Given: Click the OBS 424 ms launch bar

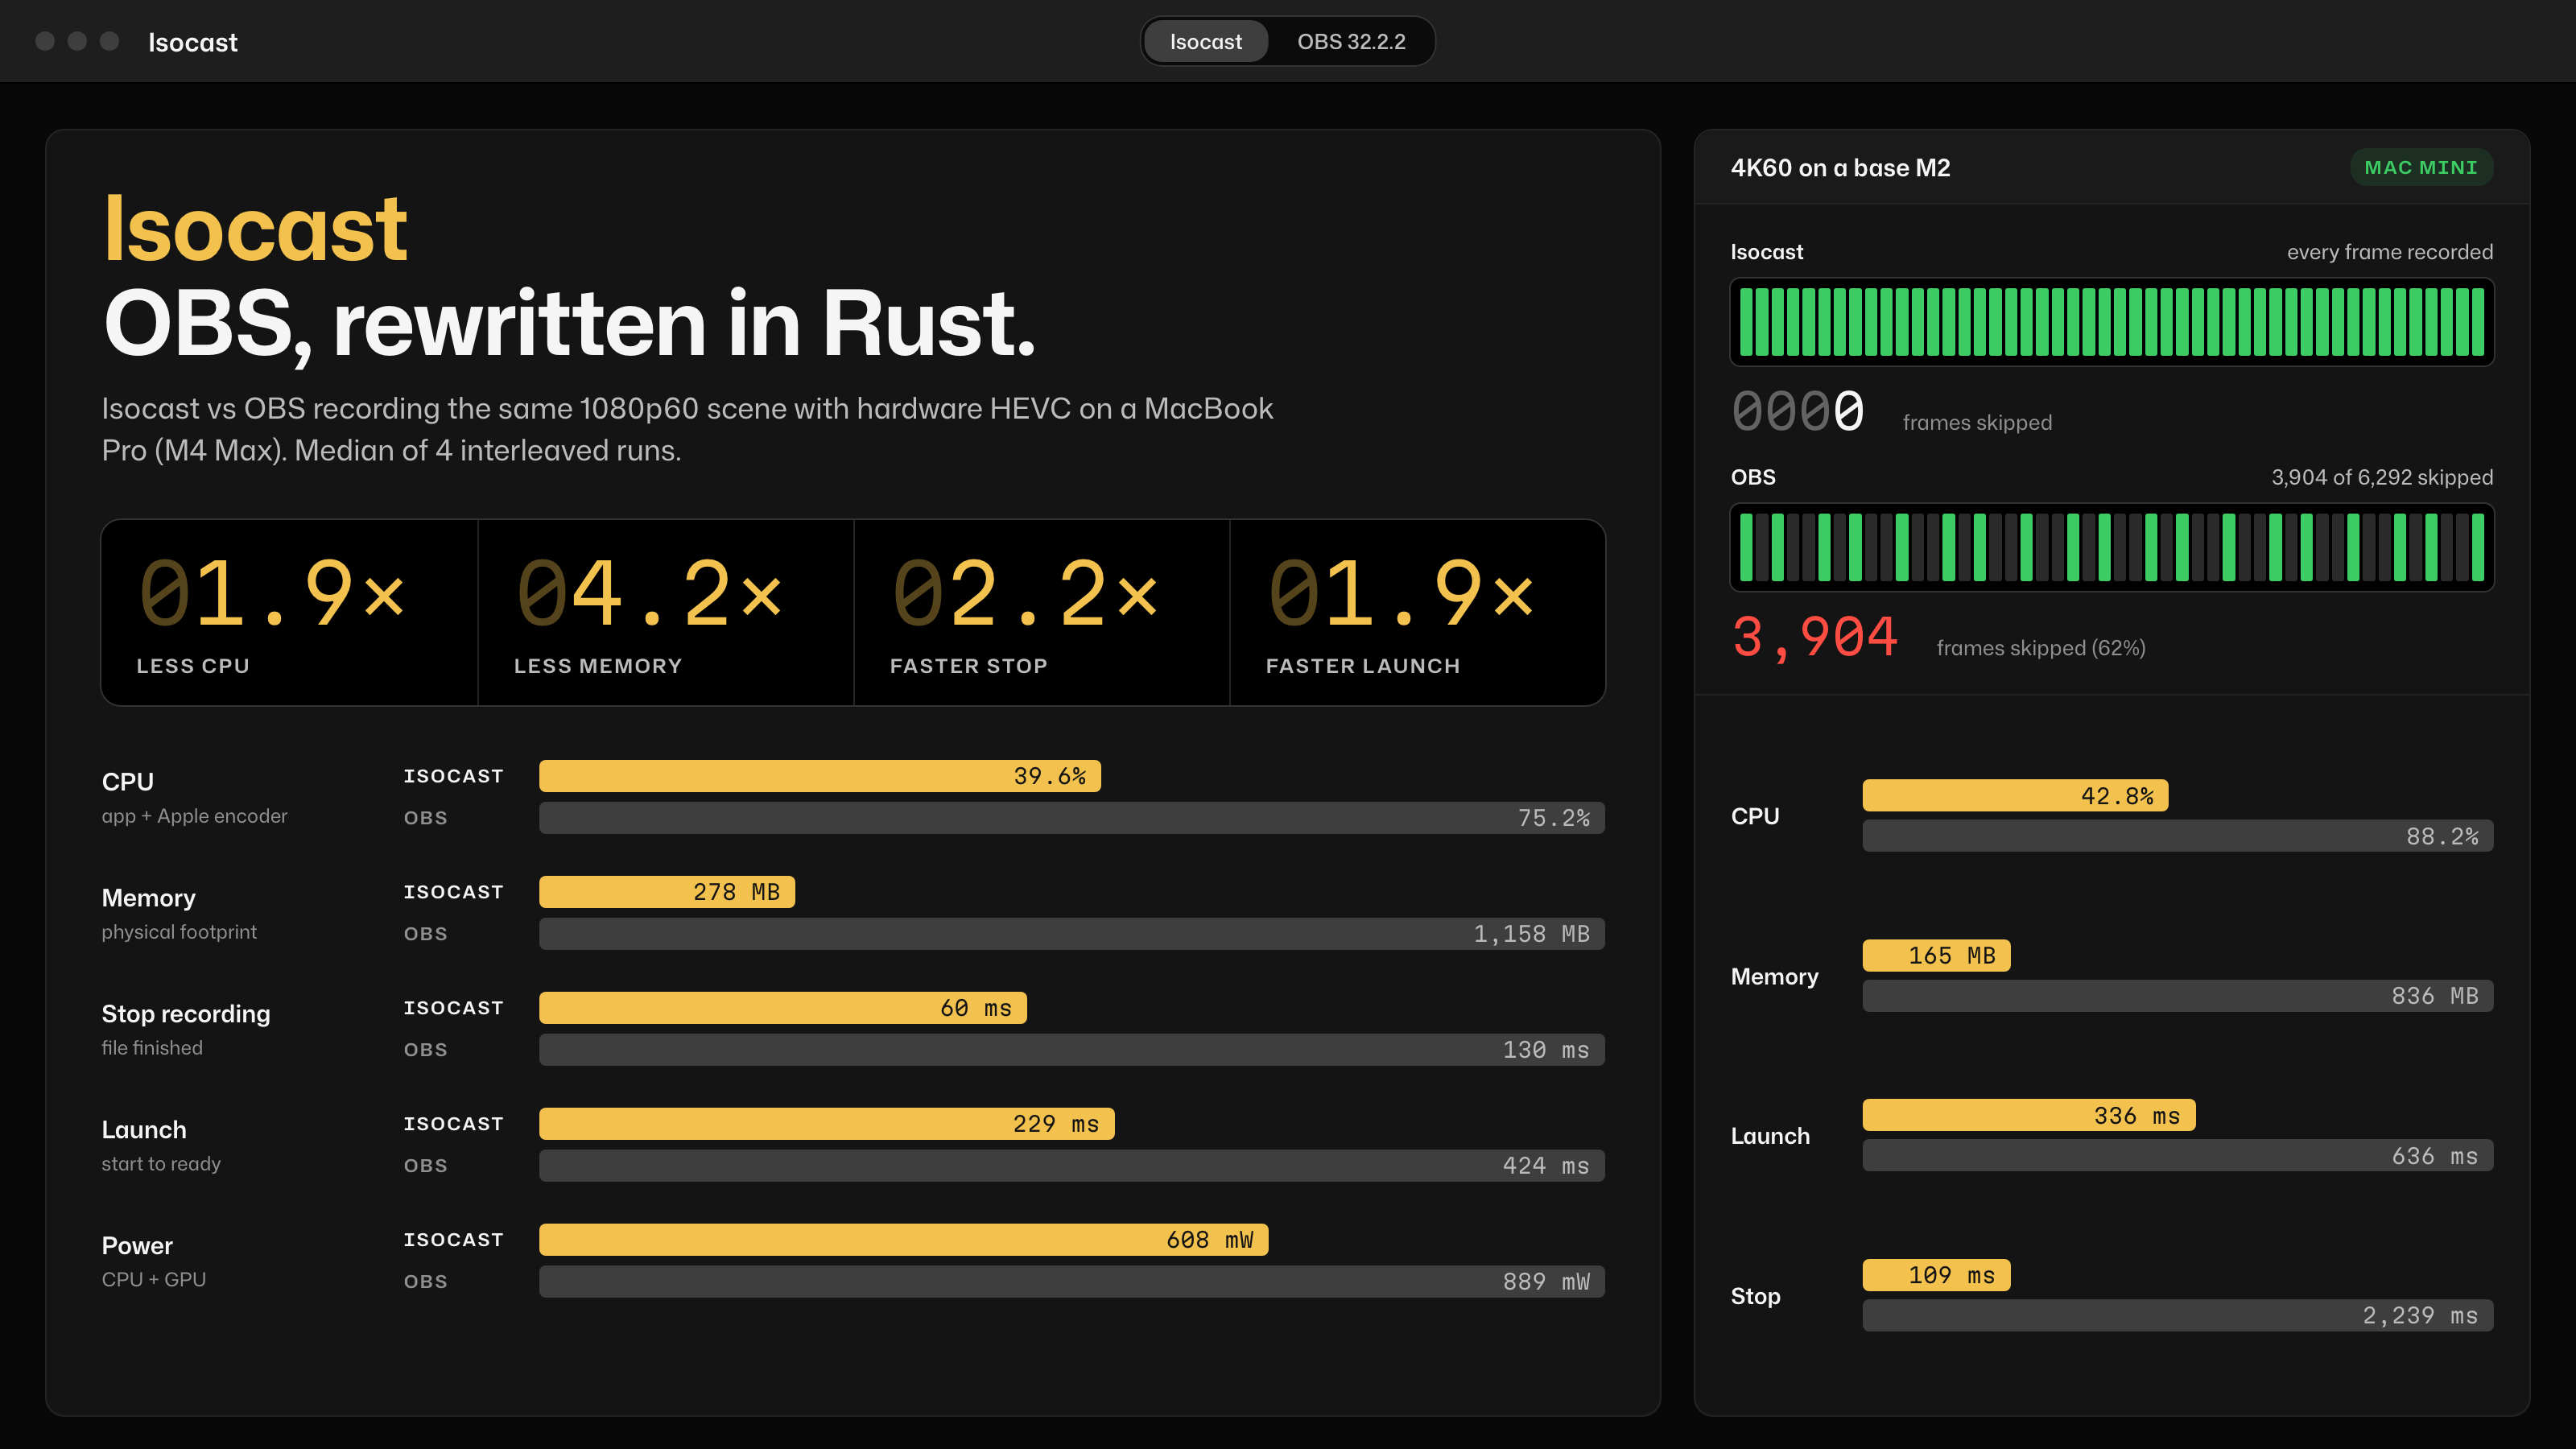Looking at the screenshot, I should coord(1071,1166).
